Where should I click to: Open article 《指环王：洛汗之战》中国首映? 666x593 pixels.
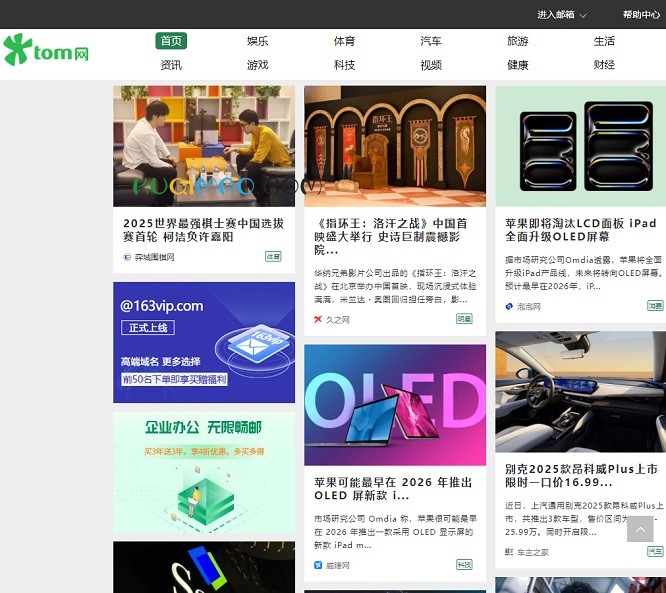pyautogui.click(x=391, y=237)
